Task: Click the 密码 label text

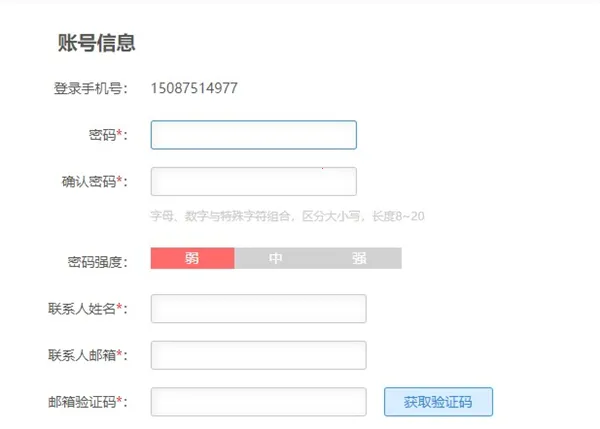Action: (101, 135)
